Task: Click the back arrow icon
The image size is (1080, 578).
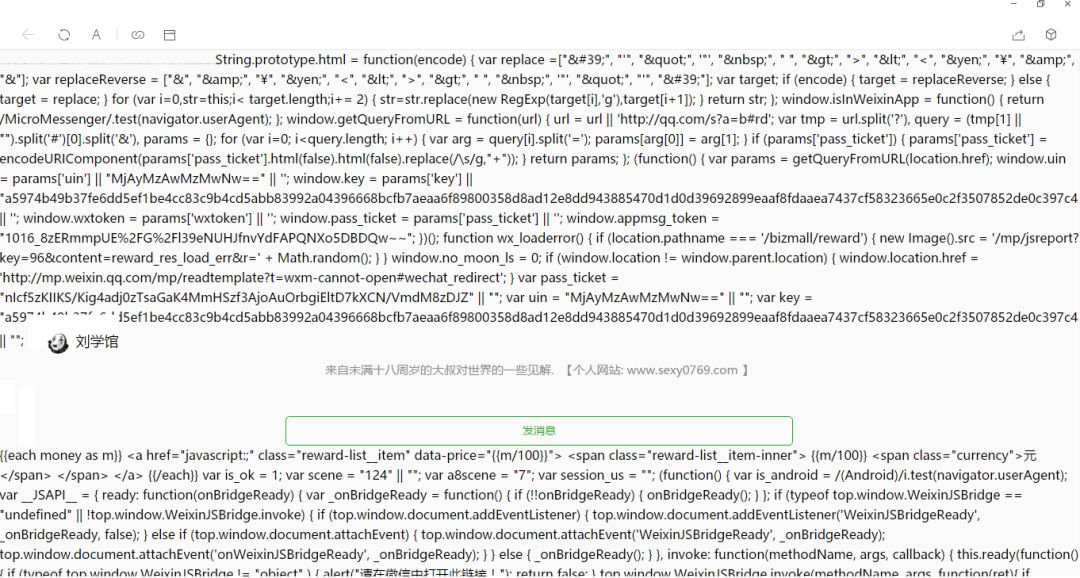Action: click(28, 34)
